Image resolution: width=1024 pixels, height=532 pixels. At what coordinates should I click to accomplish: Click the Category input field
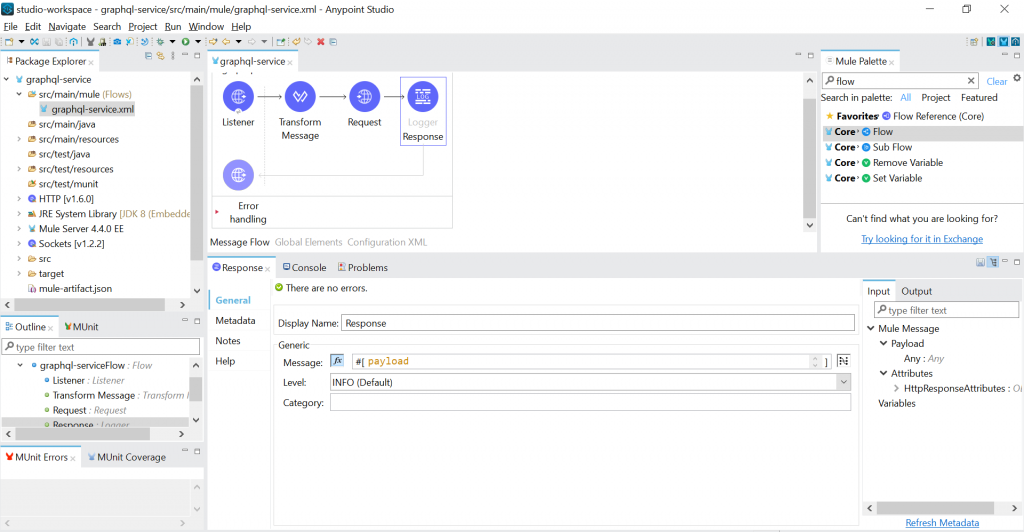point(590,403)
